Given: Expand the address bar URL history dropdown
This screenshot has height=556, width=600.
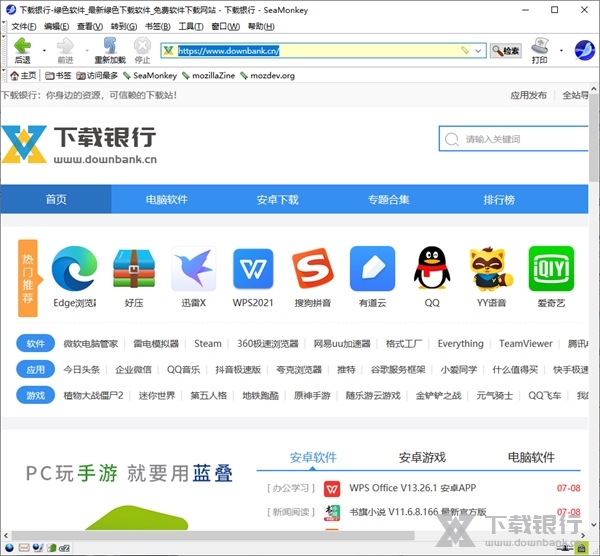Looking at the screenshot, I should [x=478, y=51].
